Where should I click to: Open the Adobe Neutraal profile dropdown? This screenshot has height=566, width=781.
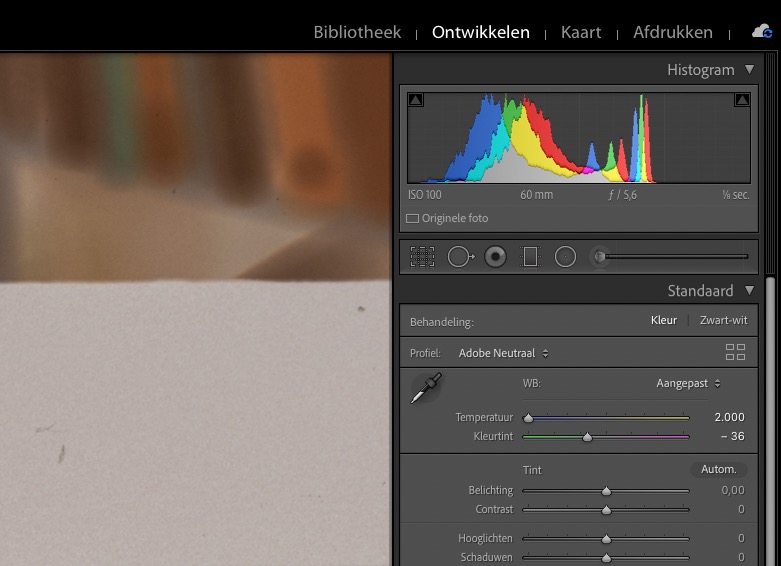coord(503,353)
